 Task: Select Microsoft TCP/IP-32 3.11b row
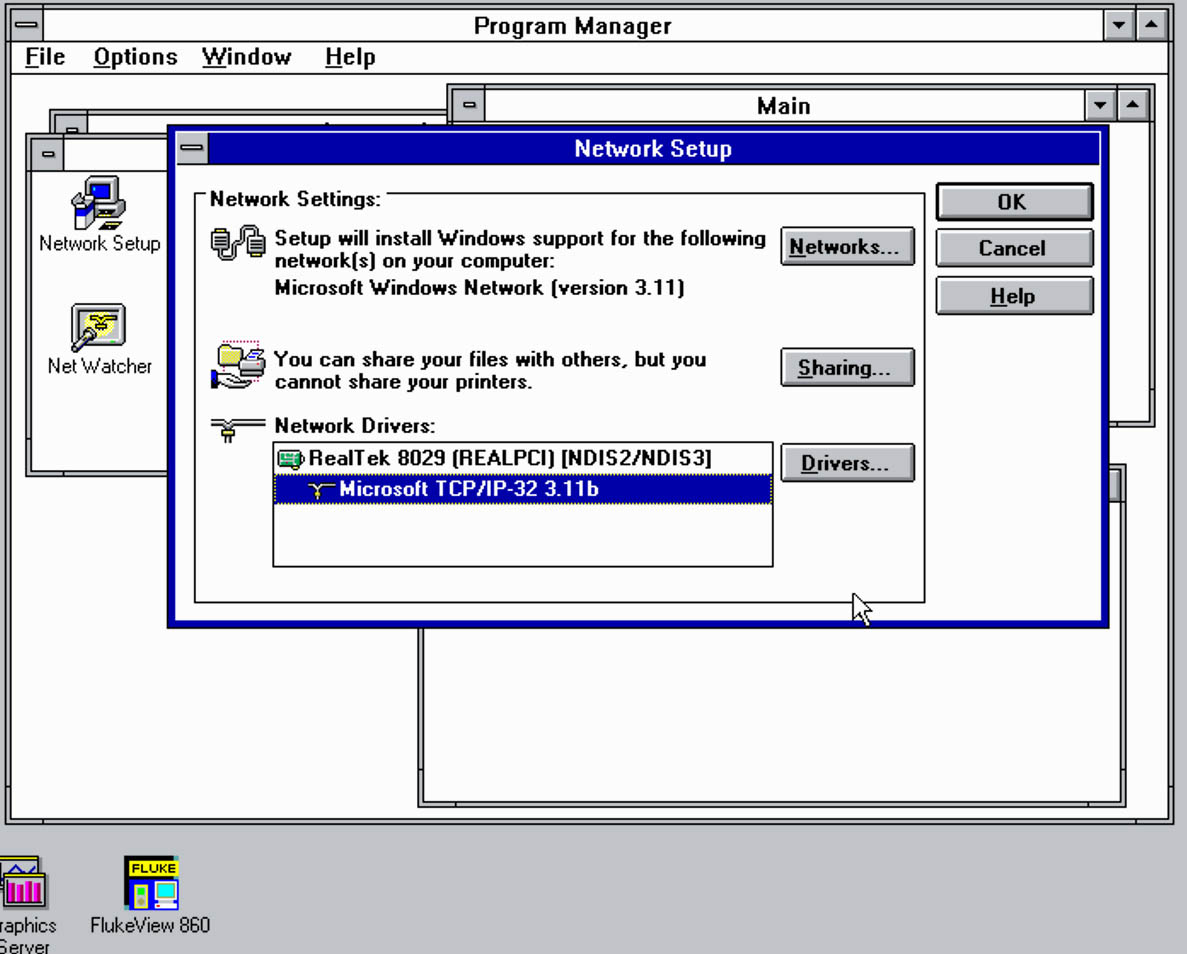(522, 489)
